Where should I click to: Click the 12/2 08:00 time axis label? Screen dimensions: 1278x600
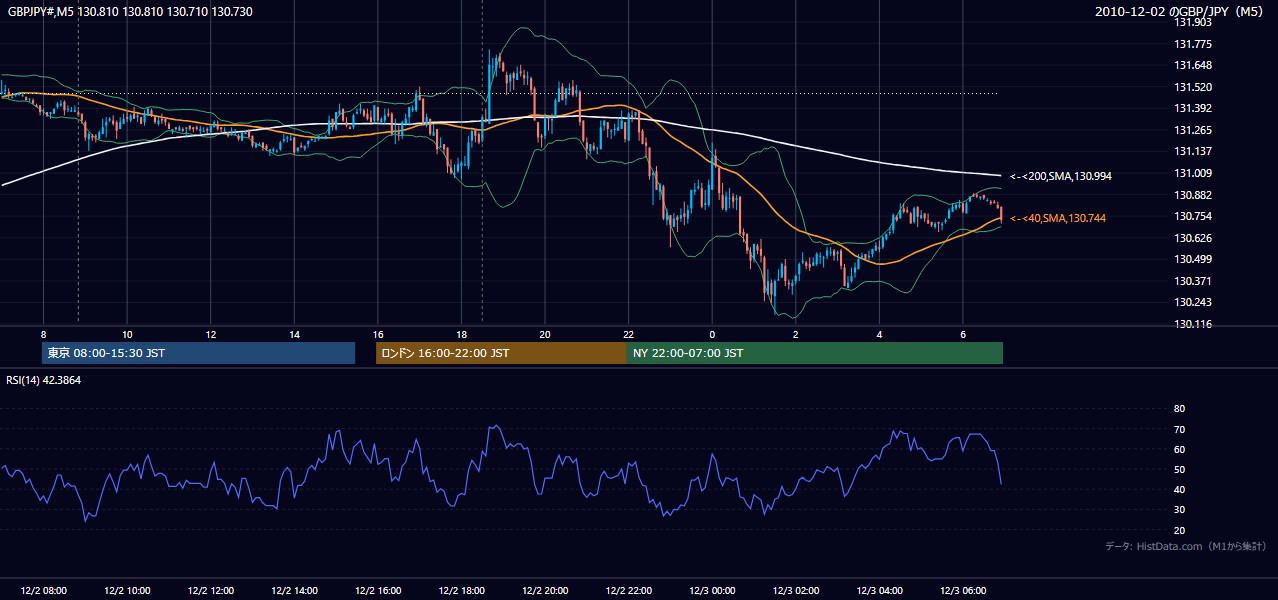(42, 590)
